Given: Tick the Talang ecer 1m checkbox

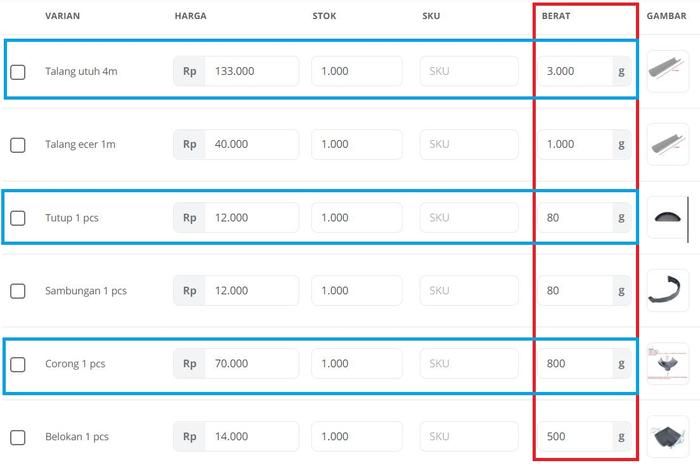Looking at the screenshot, I should pos(18,145).
